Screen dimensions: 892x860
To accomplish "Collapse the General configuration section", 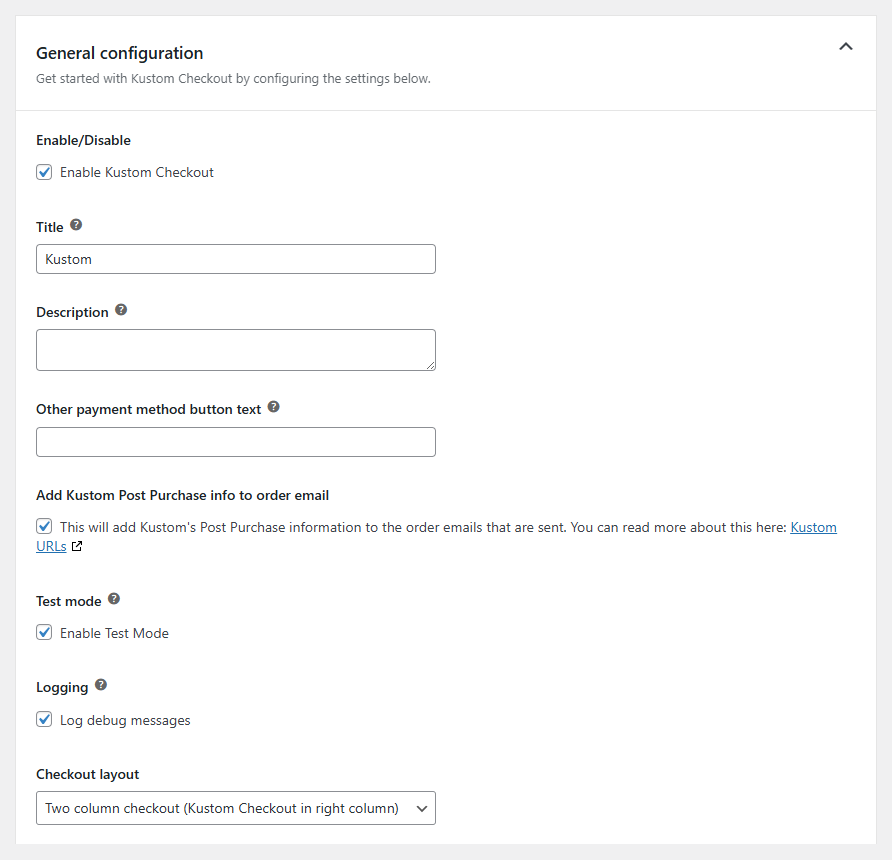I will click(845, 46).
